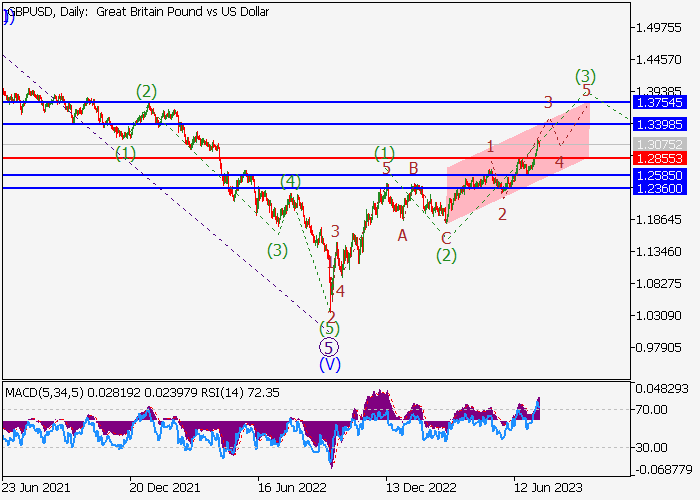Select the red 4 label beside pink channel

[559, 162]
